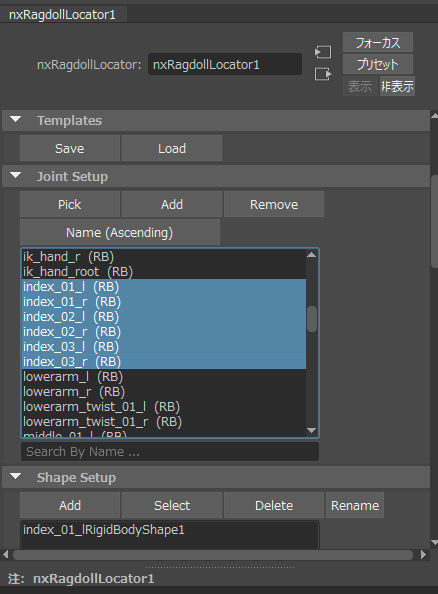Screen dimensions: 438x594
Task: Open the Name (Ascending) sort dropdown
Action: click(120, 232)
